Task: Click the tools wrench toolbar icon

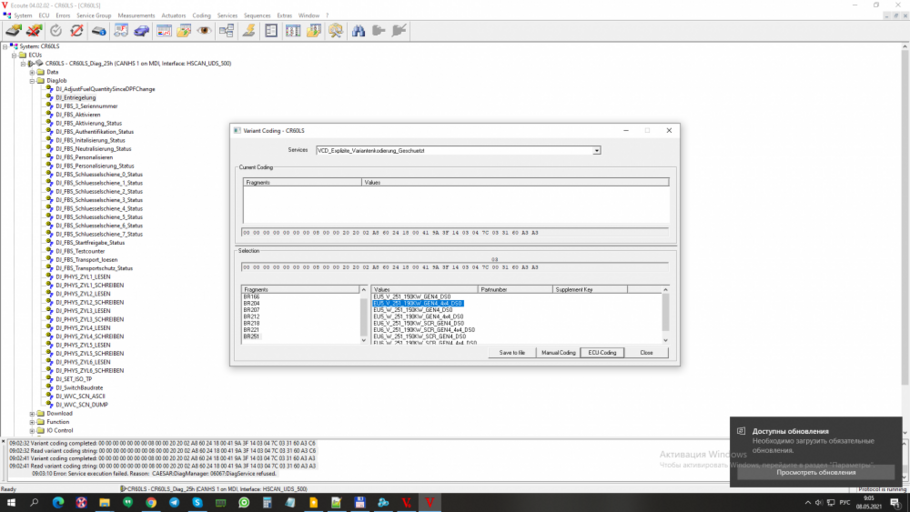Action: pyautogui.click(x=335, y=31)
